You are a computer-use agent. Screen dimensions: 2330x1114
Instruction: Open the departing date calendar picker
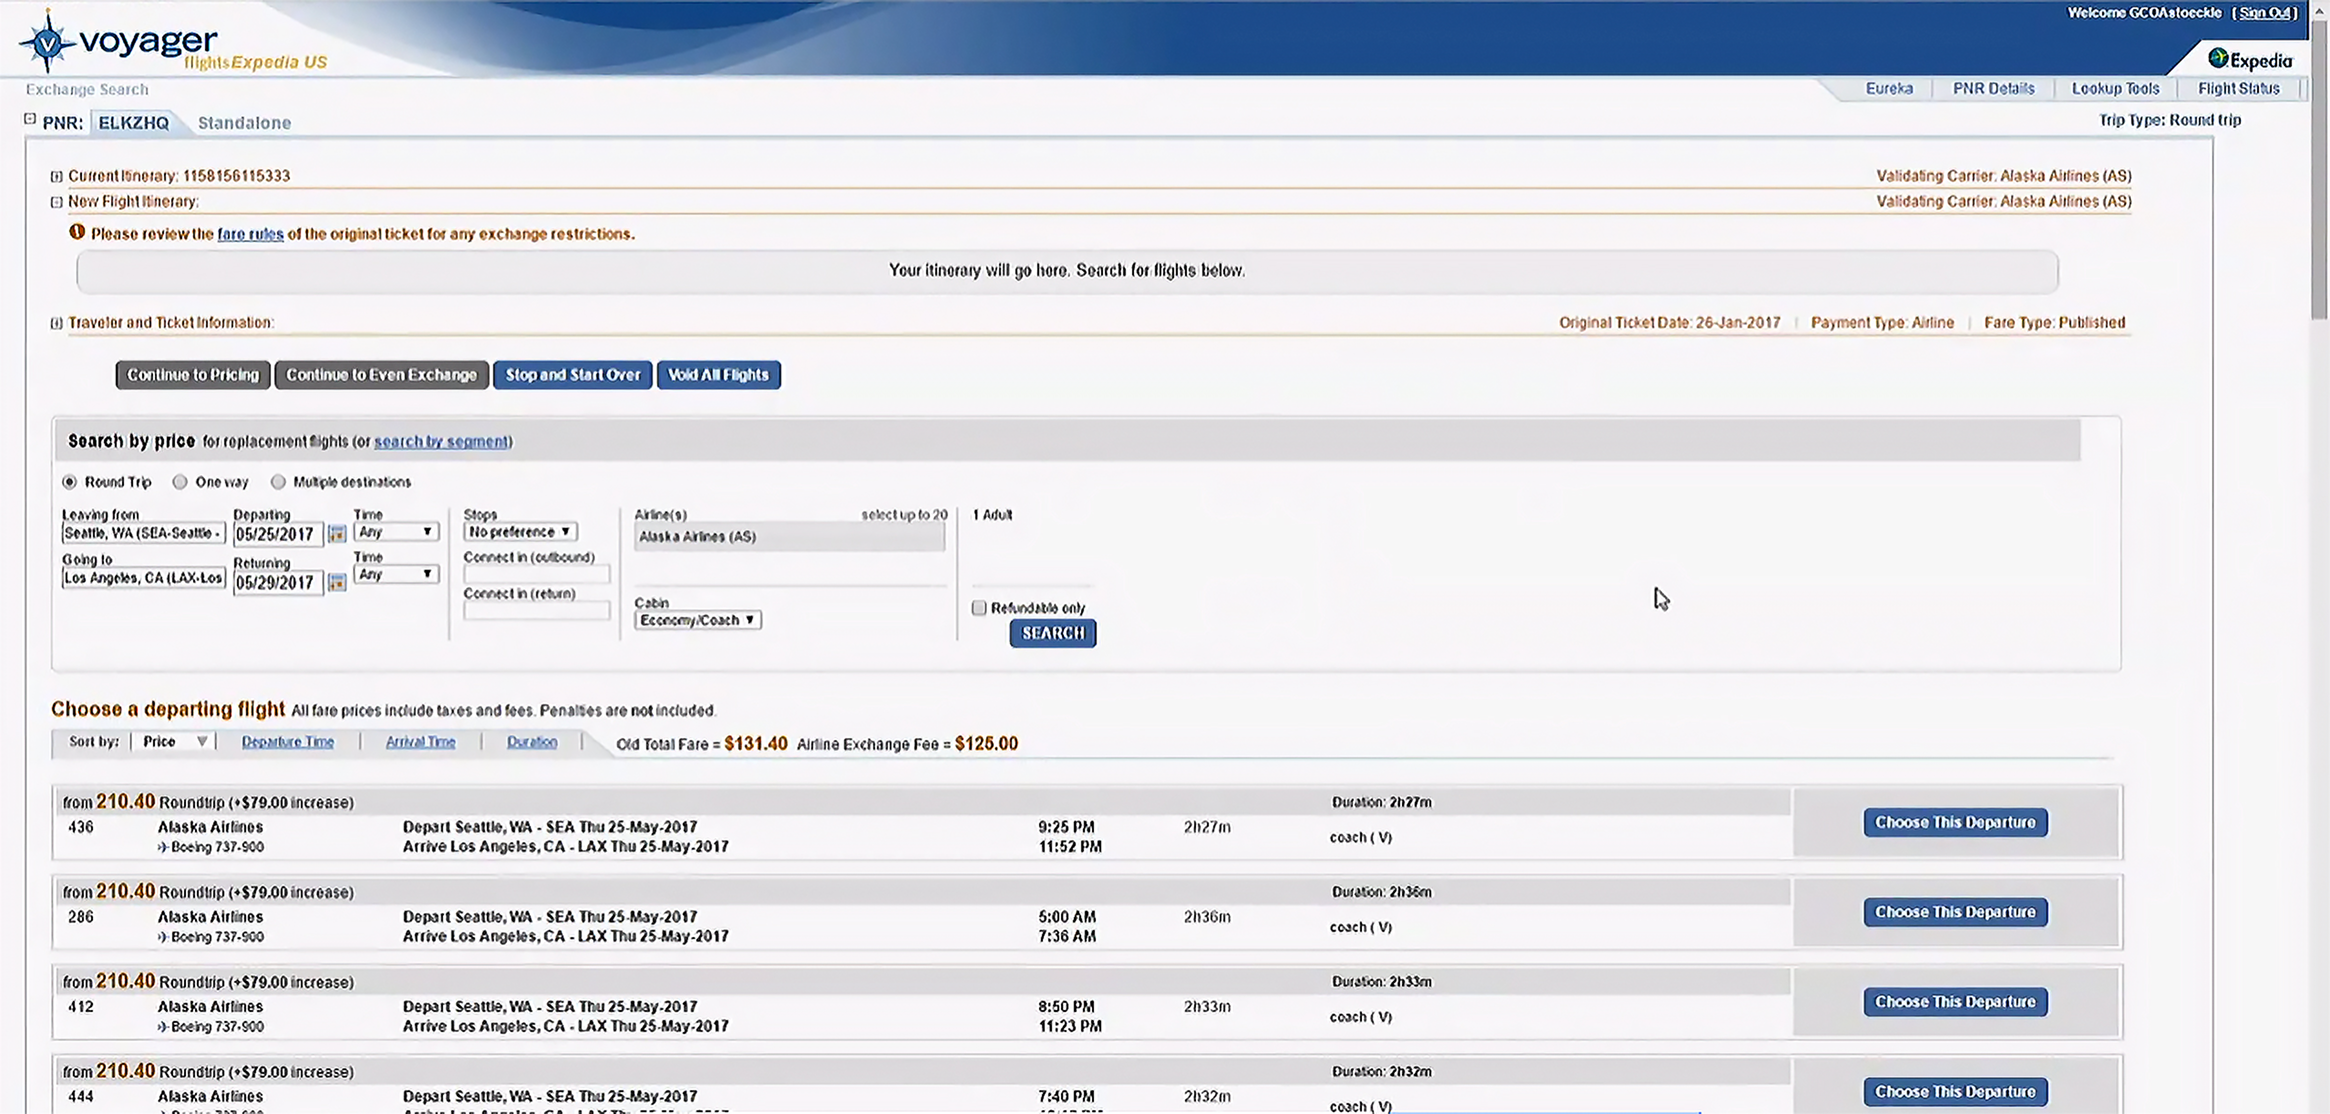[x=337, y=534]
